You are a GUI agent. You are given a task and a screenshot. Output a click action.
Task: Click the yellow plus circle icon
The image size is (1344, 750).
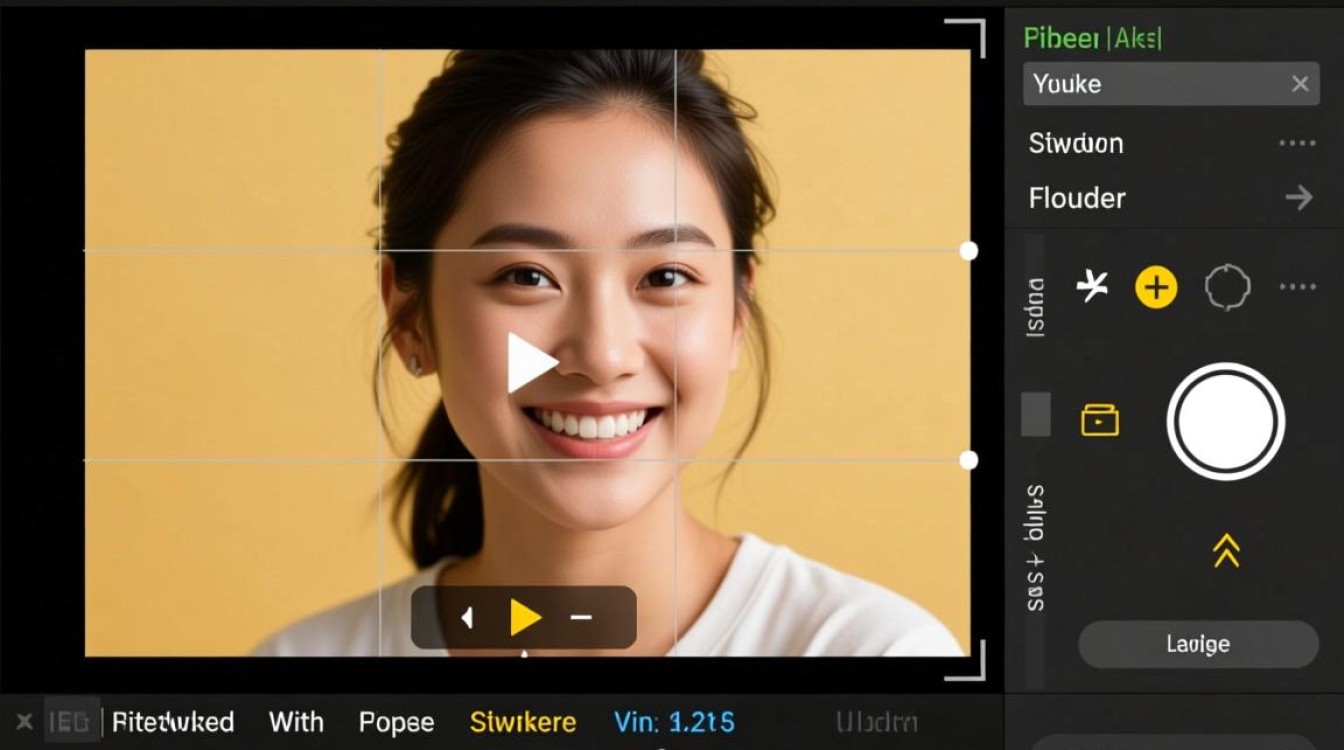pyautogui.click(x=1156, y=288)
